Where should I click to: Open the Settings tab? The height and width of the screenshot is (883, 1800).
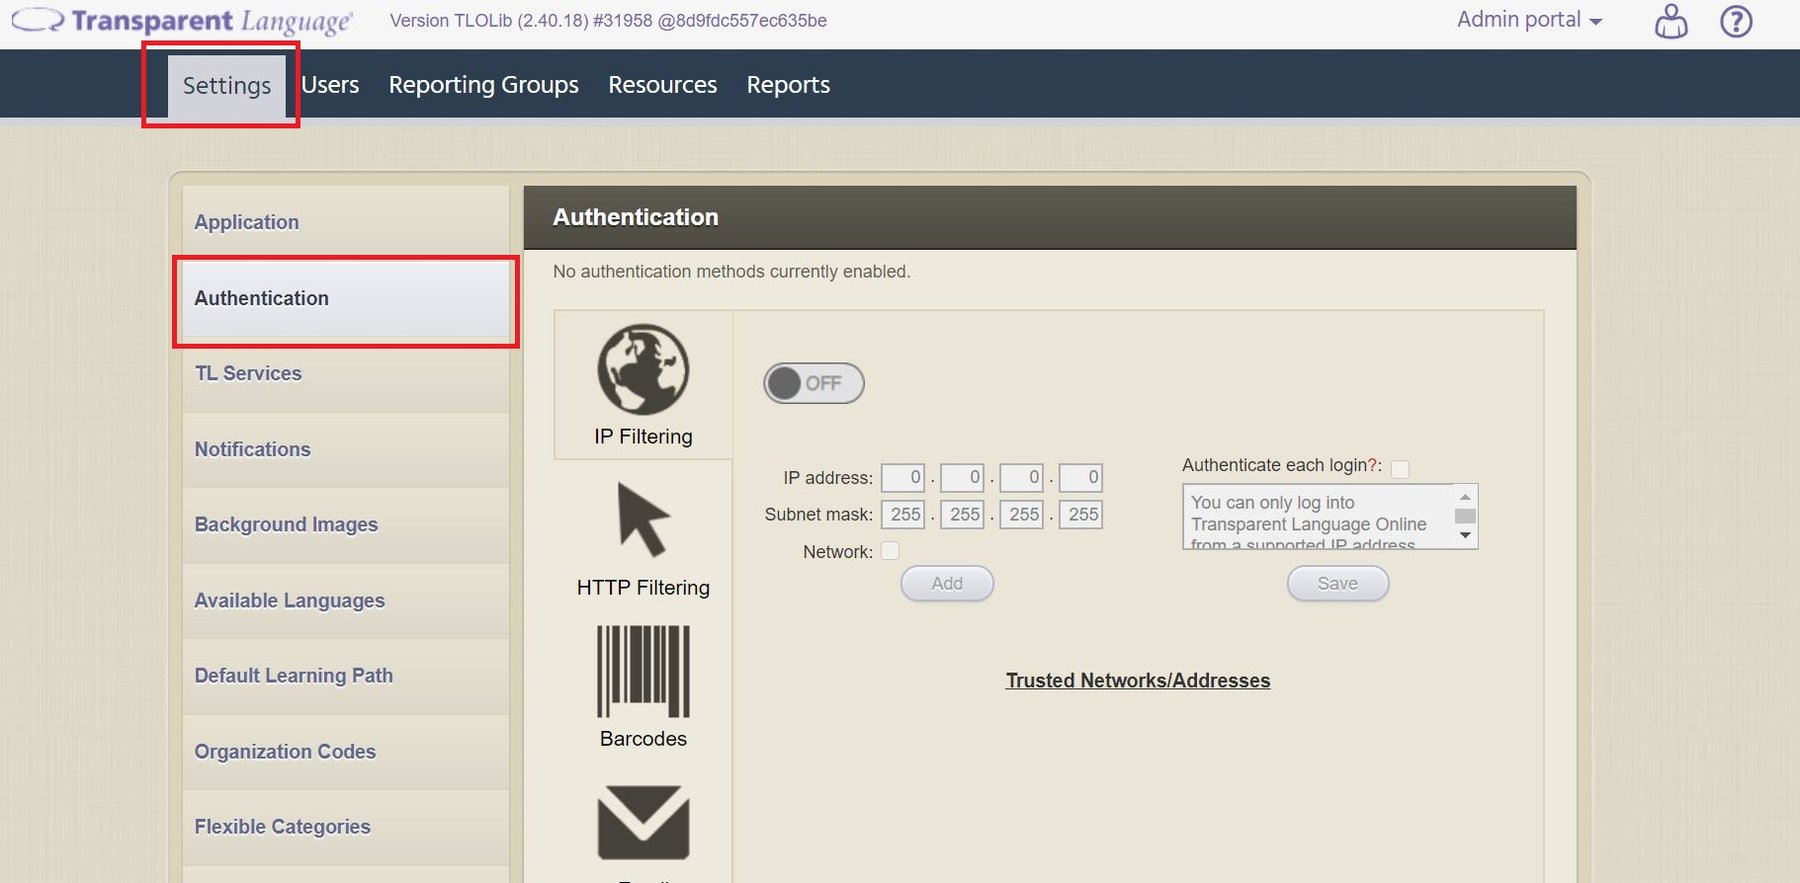[227, 85]
